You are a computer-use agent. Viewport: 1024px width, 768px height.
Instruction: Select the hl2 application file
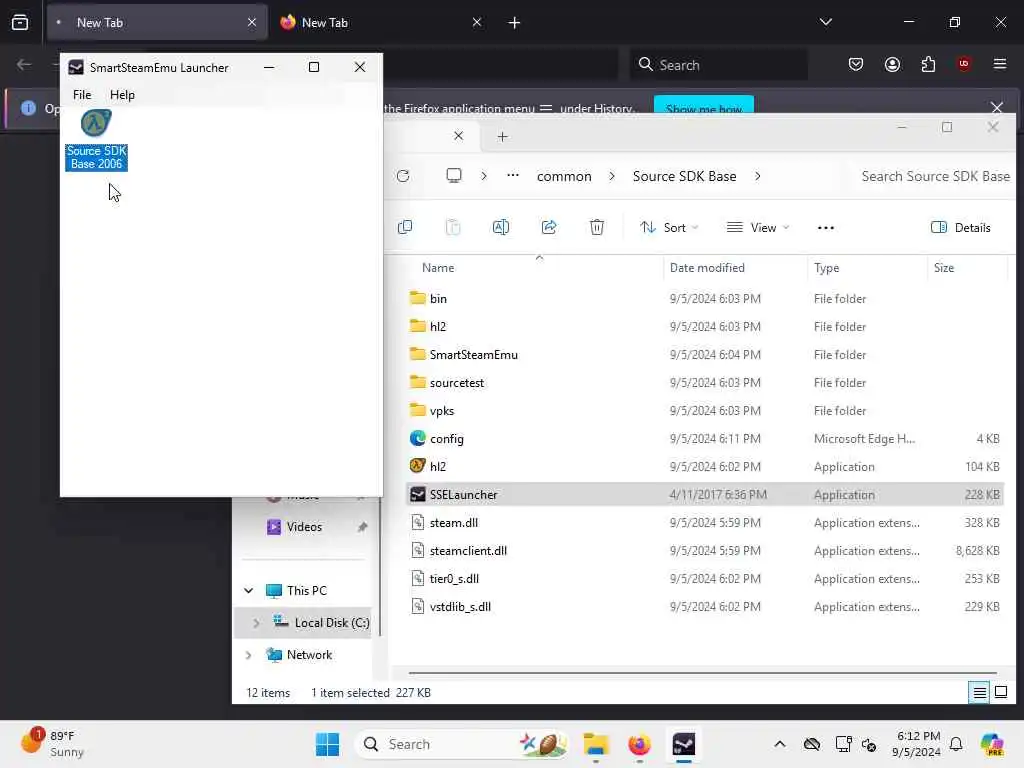tap(704, 467)
